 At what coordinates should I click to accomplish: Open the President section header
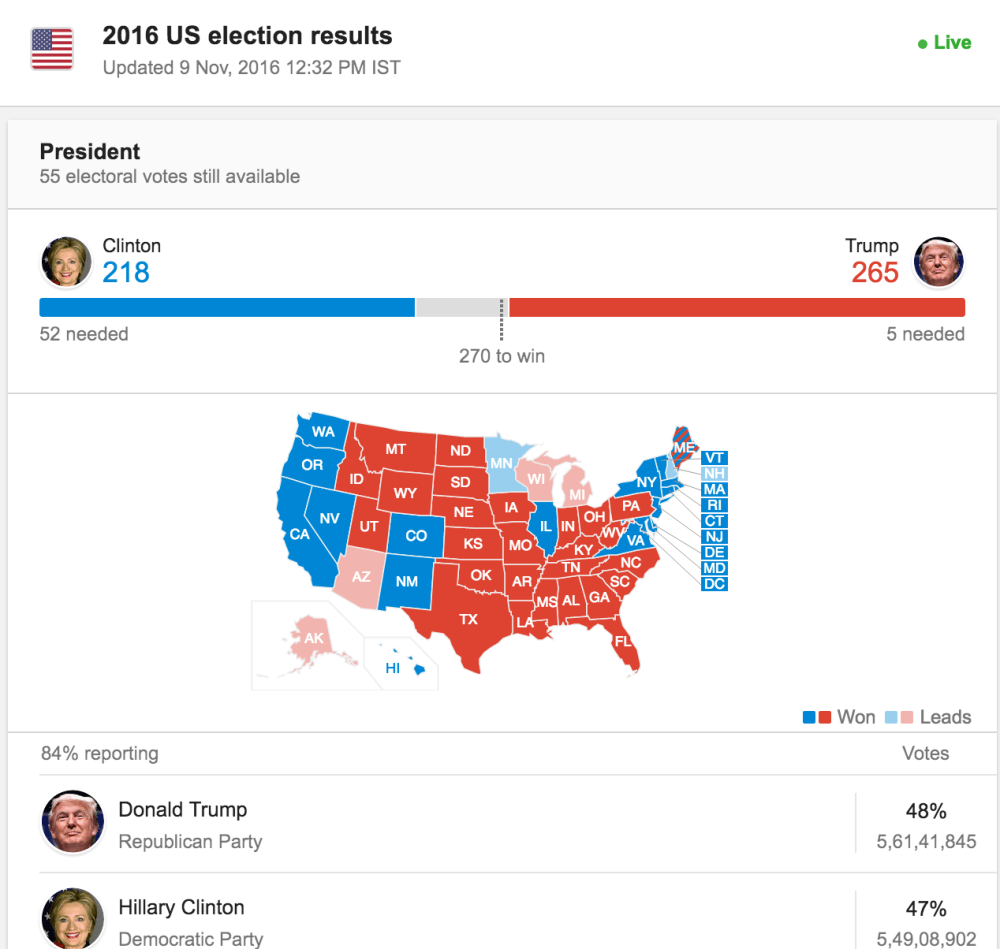(x=90, y=152)
